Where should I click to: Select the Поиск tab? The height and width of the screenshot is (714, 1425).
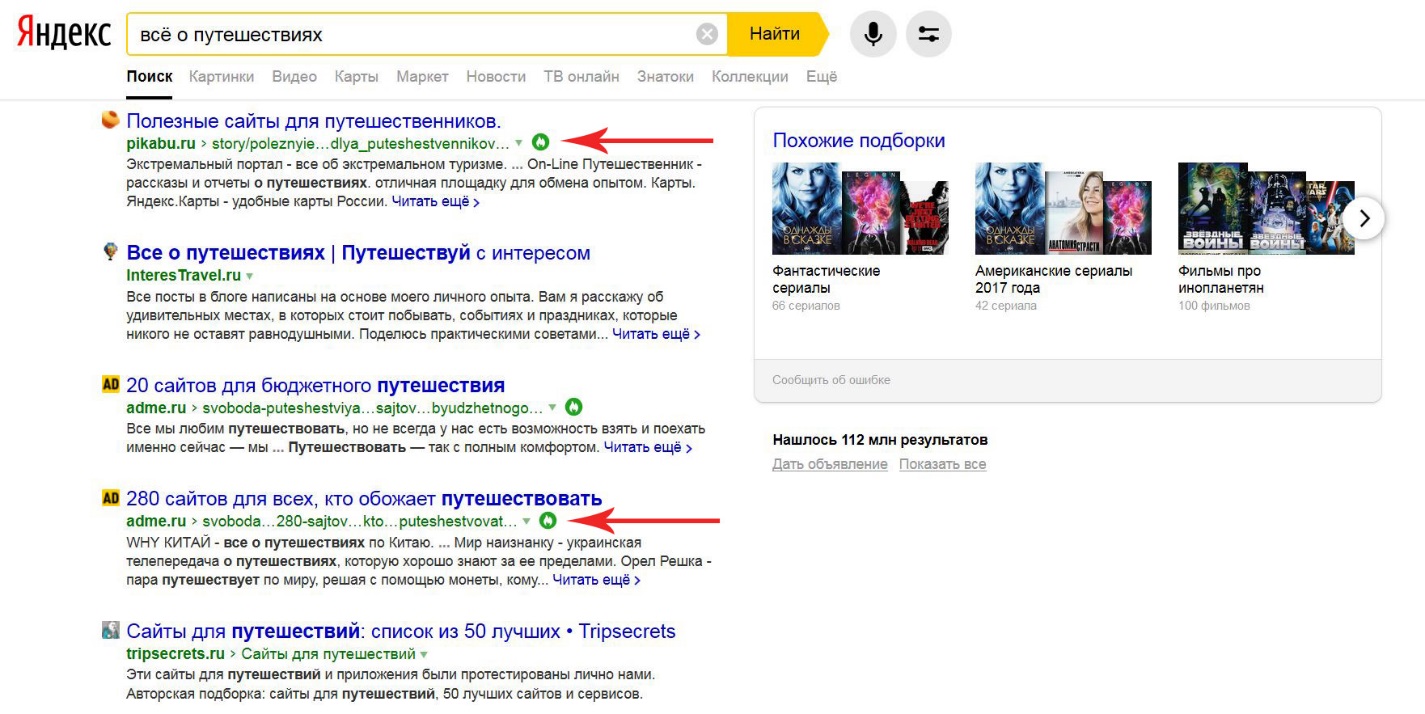coord(149,77)
